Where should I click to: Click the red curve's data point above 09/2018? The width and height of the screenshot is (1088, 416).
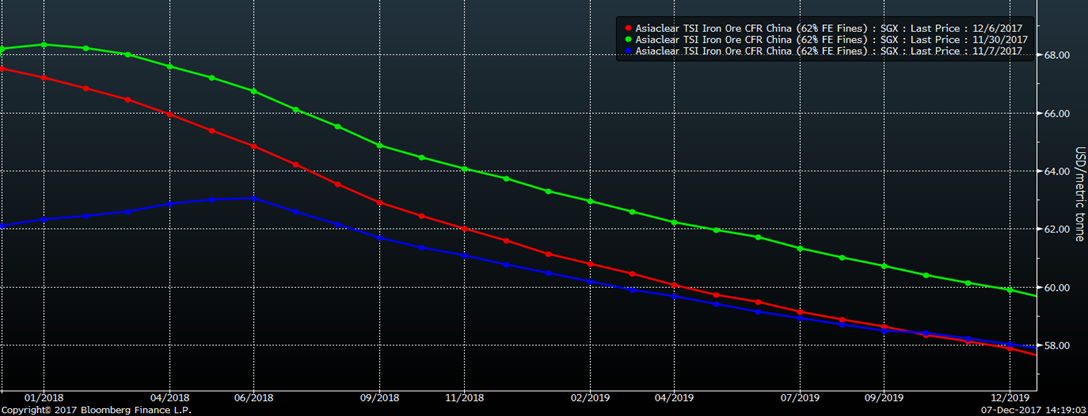pyautogui.click(x=379, y=202)
